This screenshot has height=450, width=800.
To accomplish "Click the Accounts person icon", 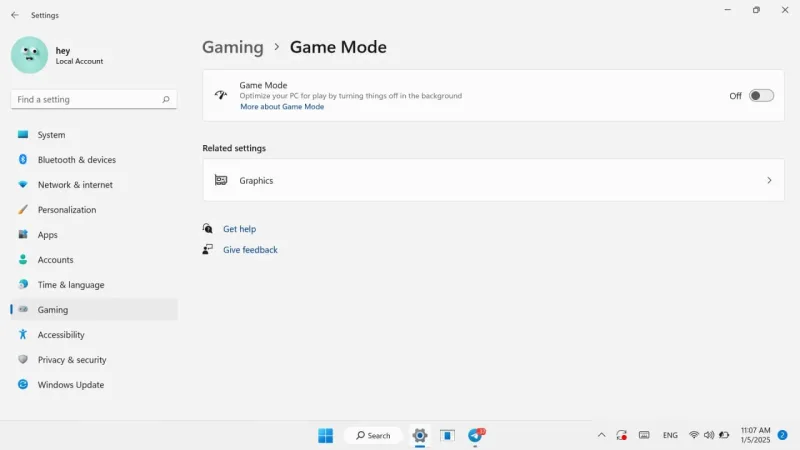I will tap(23, 259).
